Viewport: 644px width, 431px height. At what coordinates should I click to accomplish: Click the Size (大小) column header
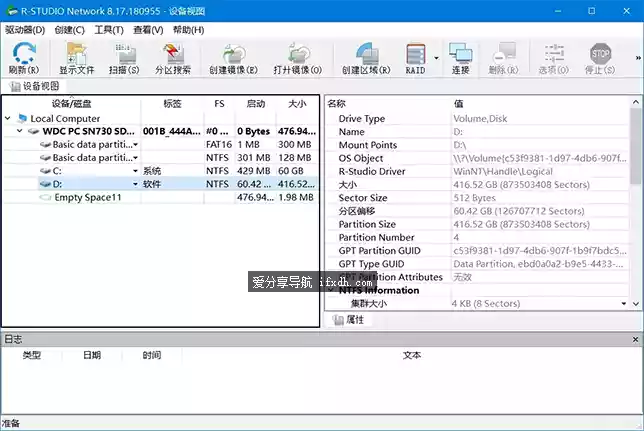(x=297, y=104)
